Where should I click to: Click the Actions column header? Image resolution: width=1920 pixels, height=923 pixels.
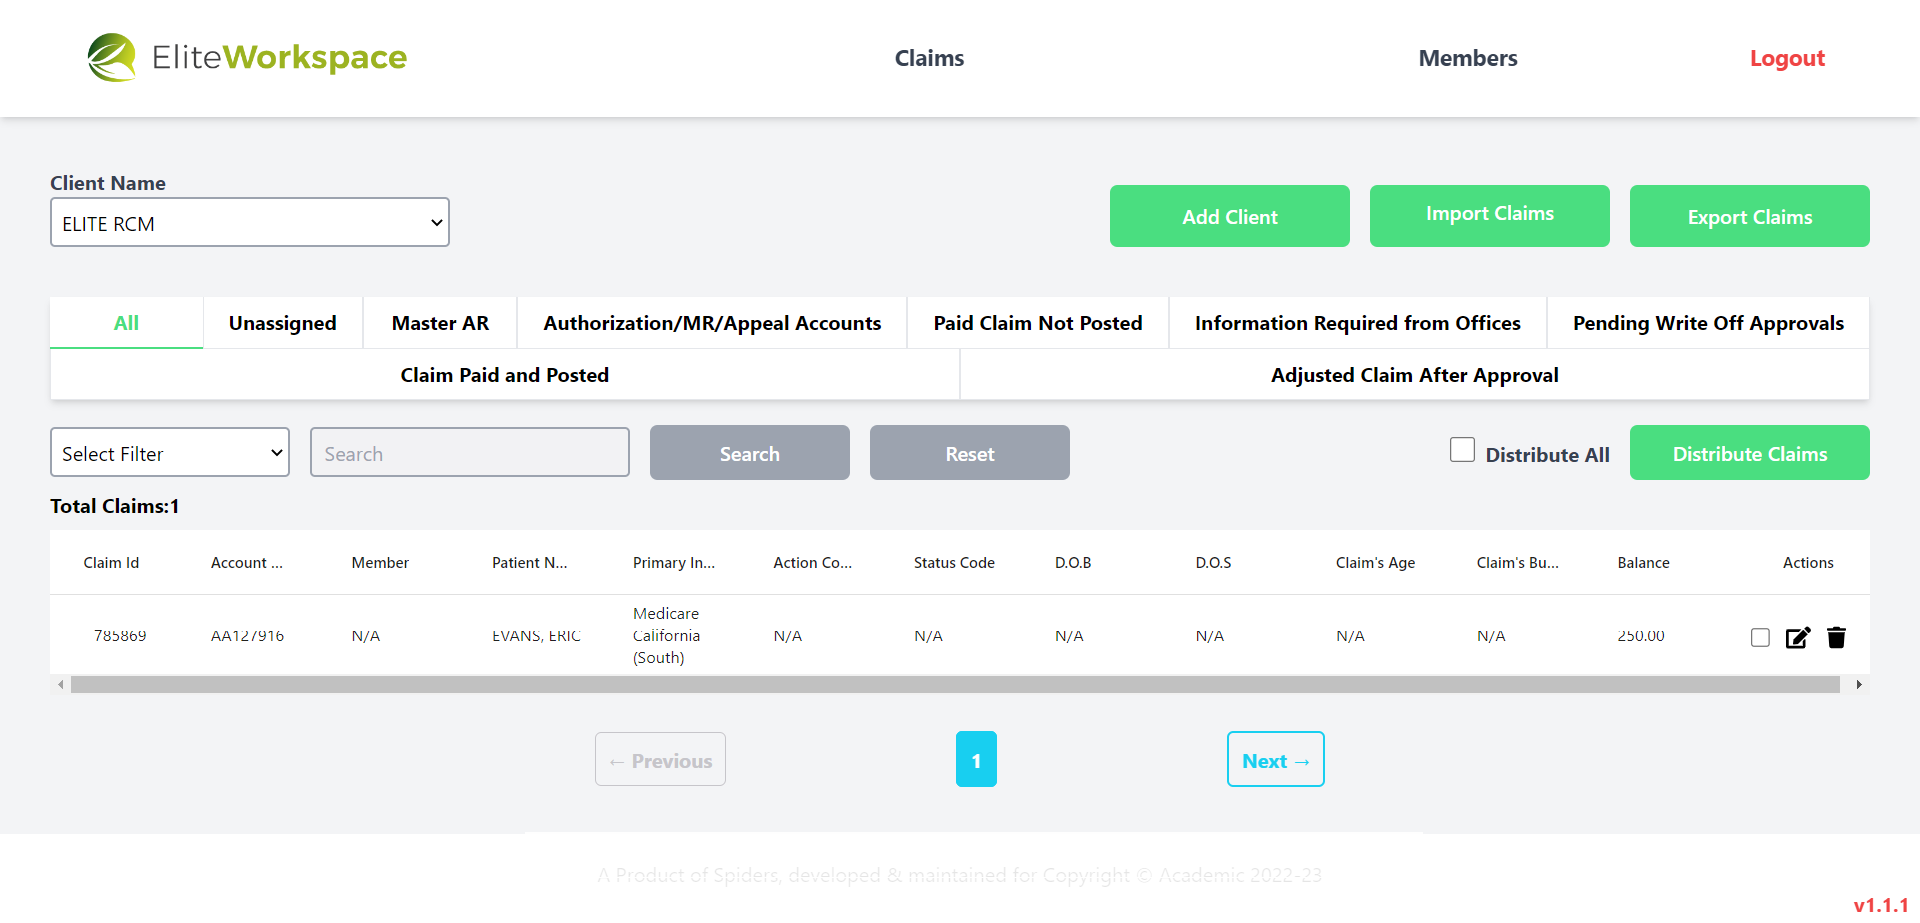pyautogui.click(x=1808, y=563)
